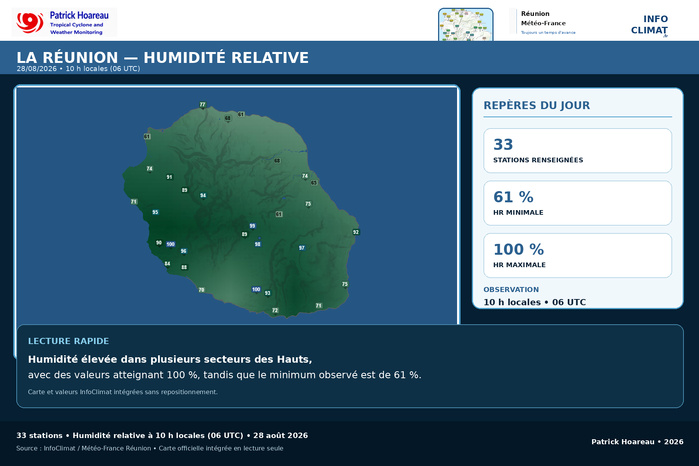Click the 'Patrick Hoareau • 2026' footer credit
This screenshot has width=699, height=466.
click(x=637, y=441)
